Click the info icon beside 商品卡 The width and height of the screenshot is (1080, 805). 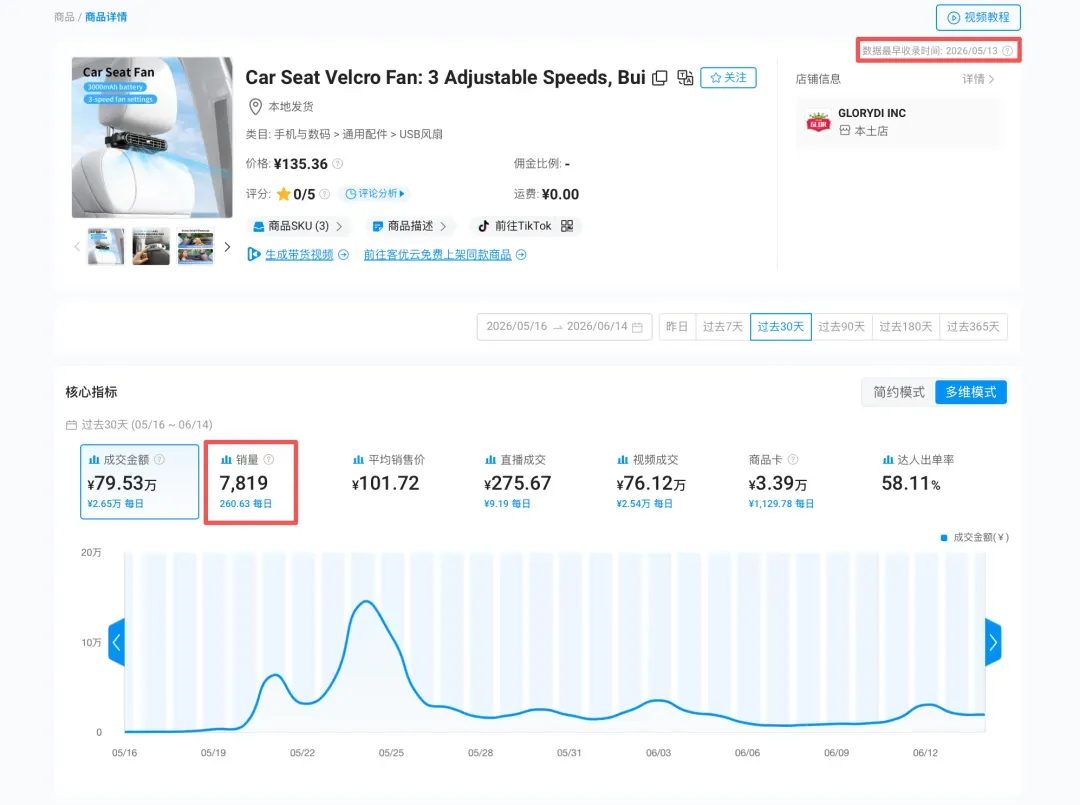(793, 459)
